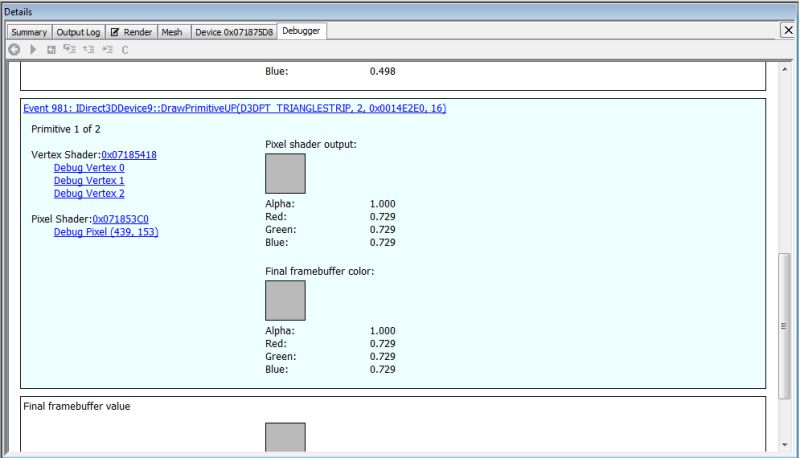Click the 'Pixel shader output:' label
The image size is (800, 458).
(x=311, y=144)
